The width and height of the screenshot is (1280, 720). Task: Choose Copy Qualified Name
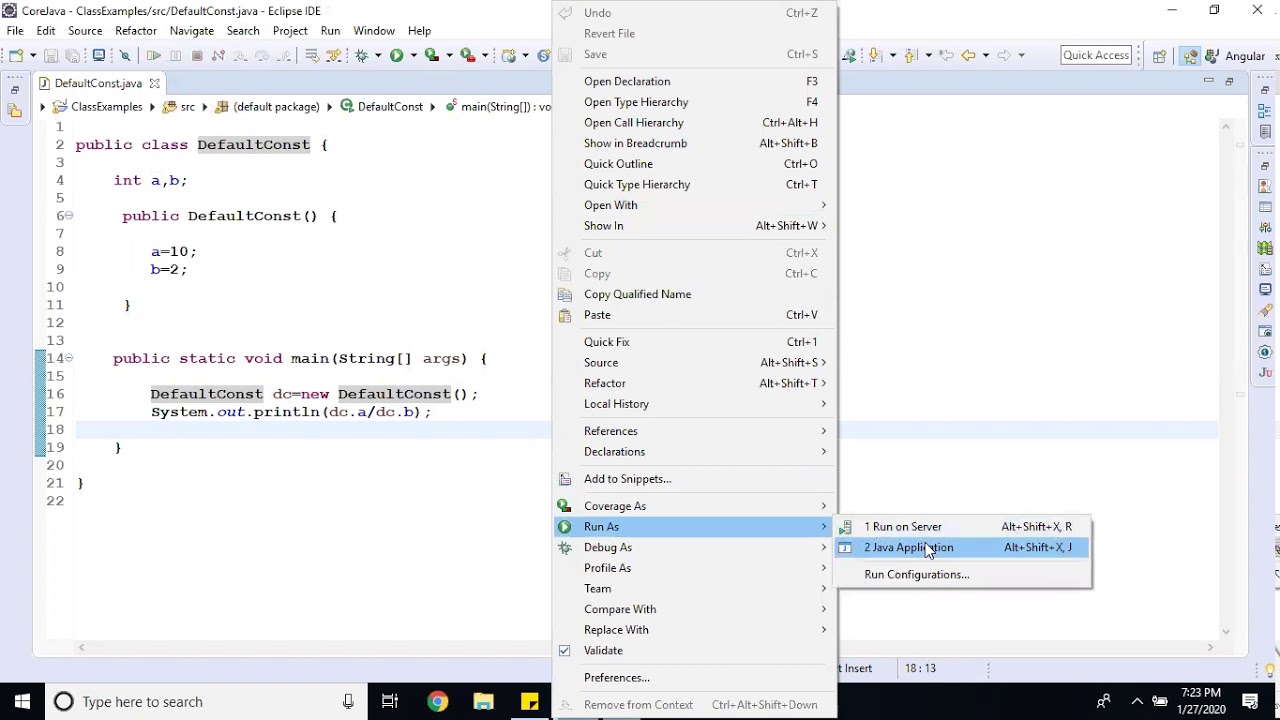pyautogui.click(x=694, y=294)
